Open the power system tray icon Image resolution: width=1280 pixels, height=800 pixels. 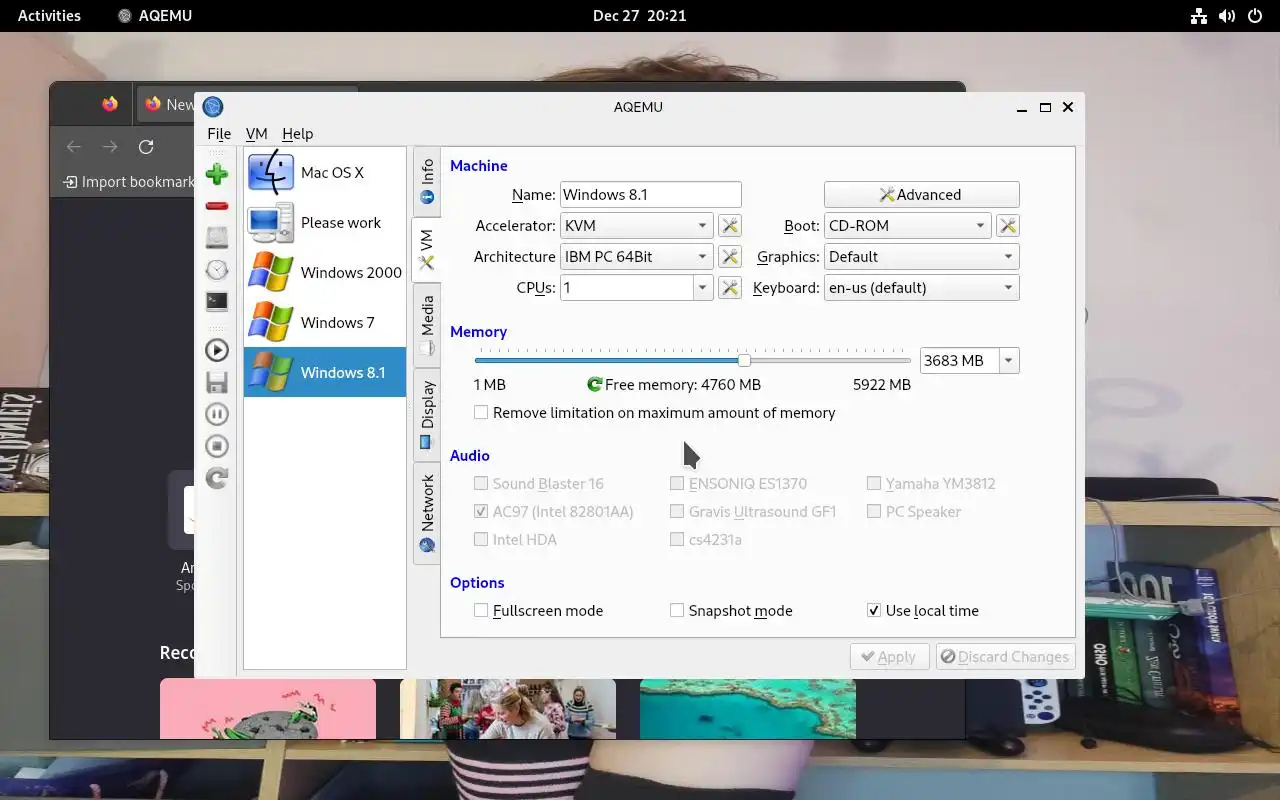(x=1255, y=16)
